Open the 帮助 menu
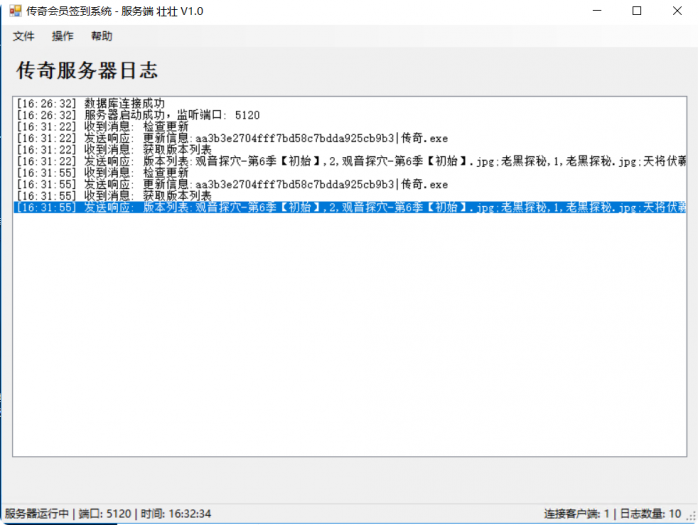The height and width of the screenshot is (525, 698). (x=102, y=36)
